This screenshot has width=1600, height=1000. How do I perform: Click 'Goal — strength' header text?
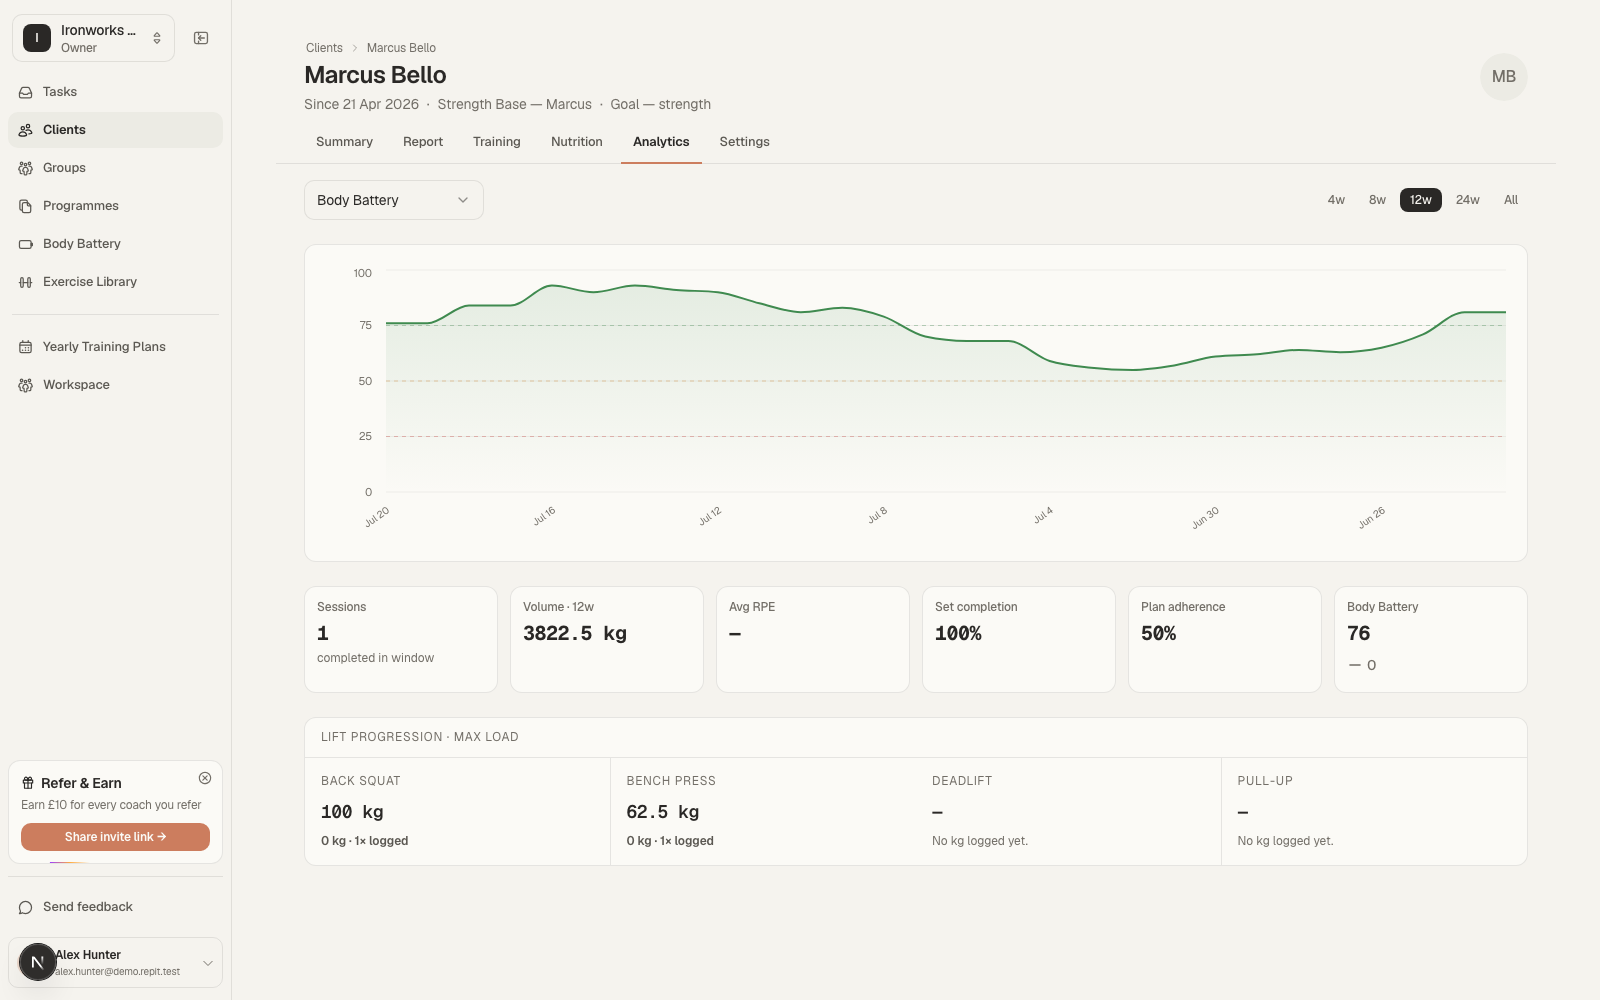(x=661, y=104)
